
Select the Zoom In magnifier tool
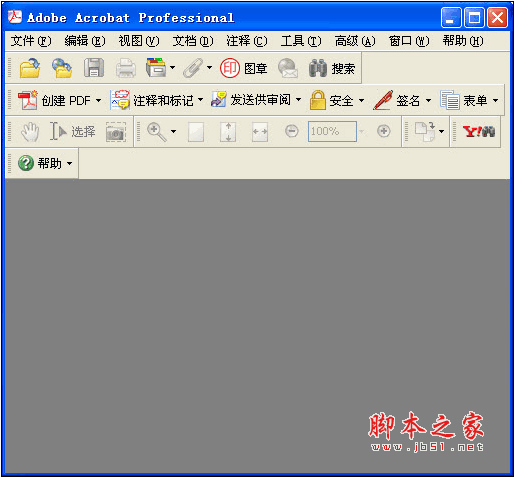157,132
